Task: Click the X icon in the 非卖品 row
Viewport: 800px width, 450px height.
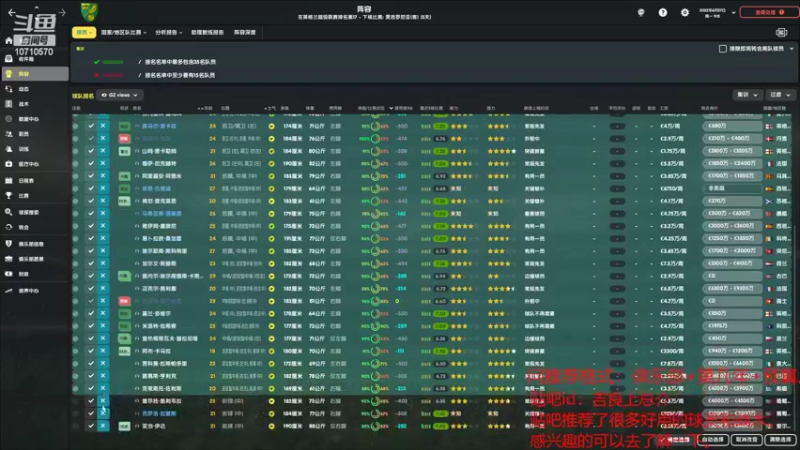Action: coord(103,188)
